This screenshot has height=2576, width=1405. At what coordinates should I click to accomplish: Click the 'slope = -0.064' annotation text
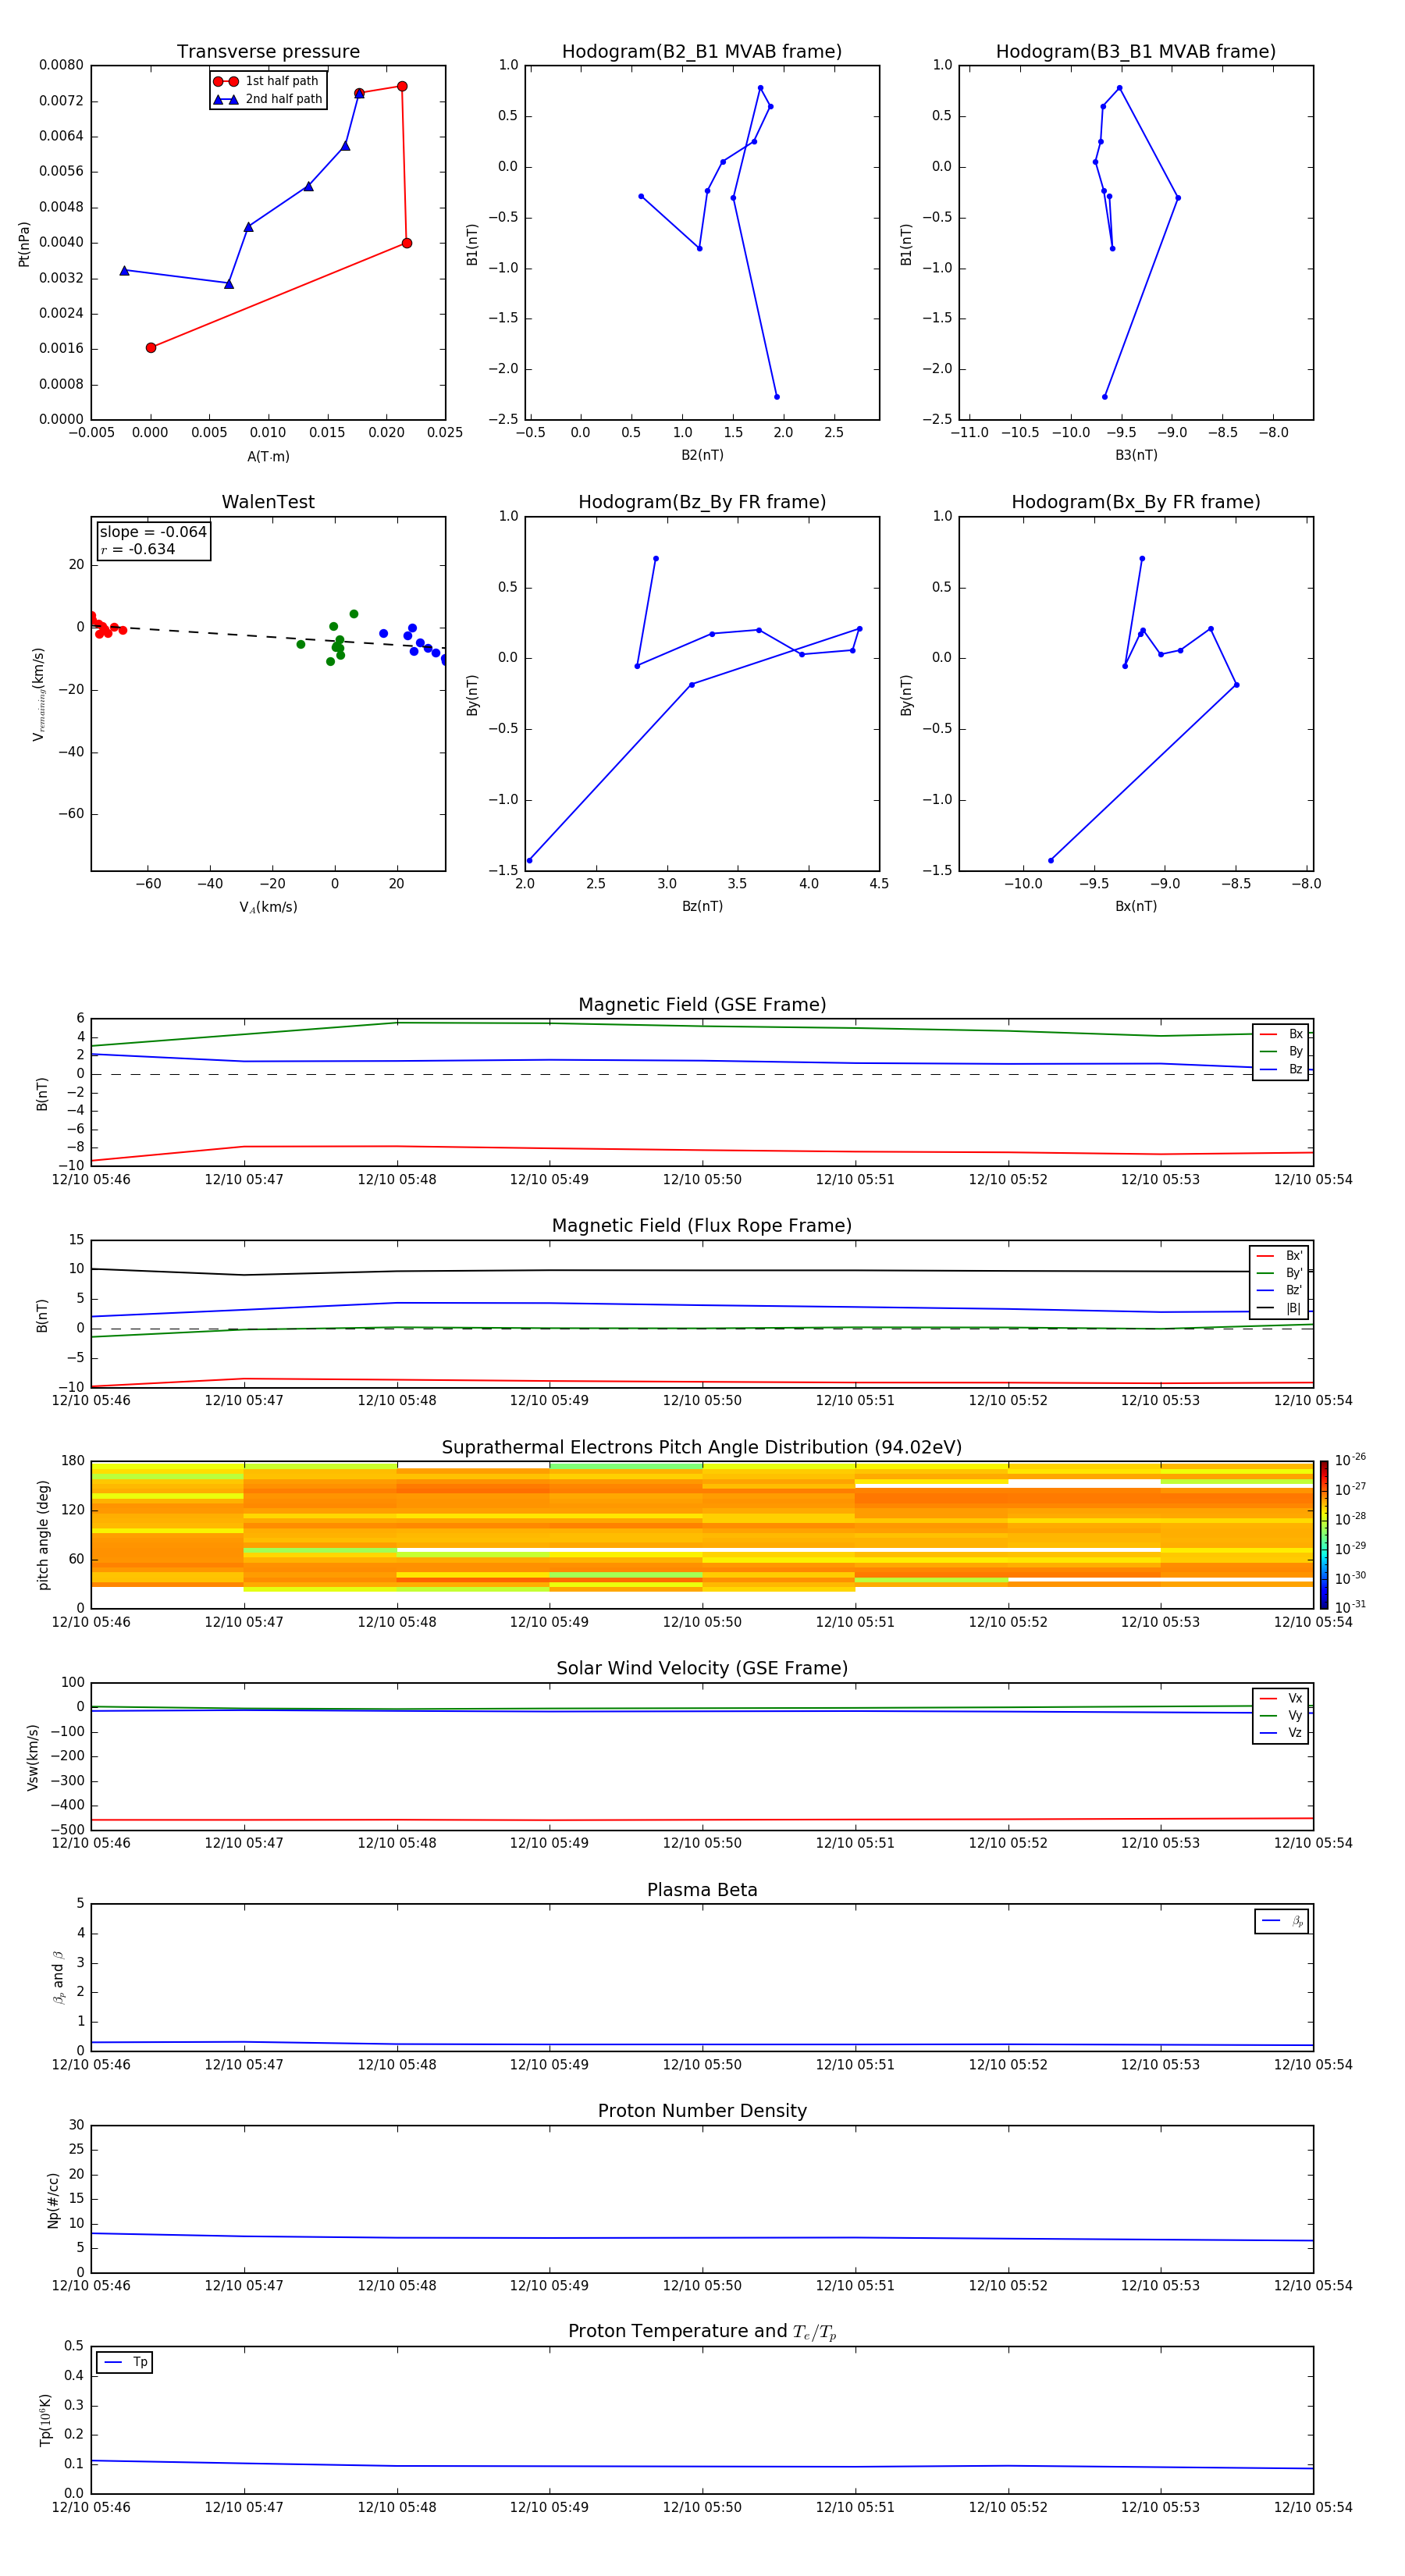pyautogui.click(x=153, y=532)
